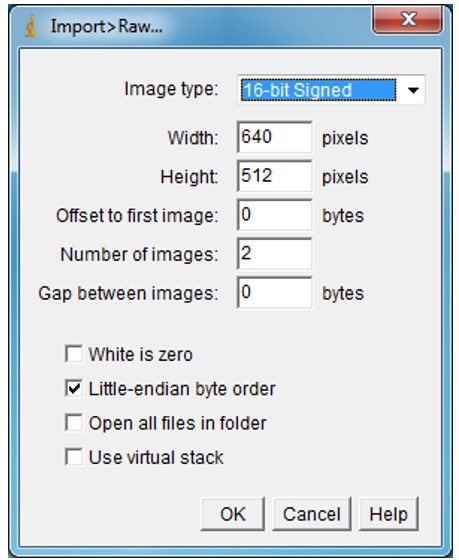459x560 pixels.
Task: Click the Use virtual stack label text
Action: pos(156,458)
